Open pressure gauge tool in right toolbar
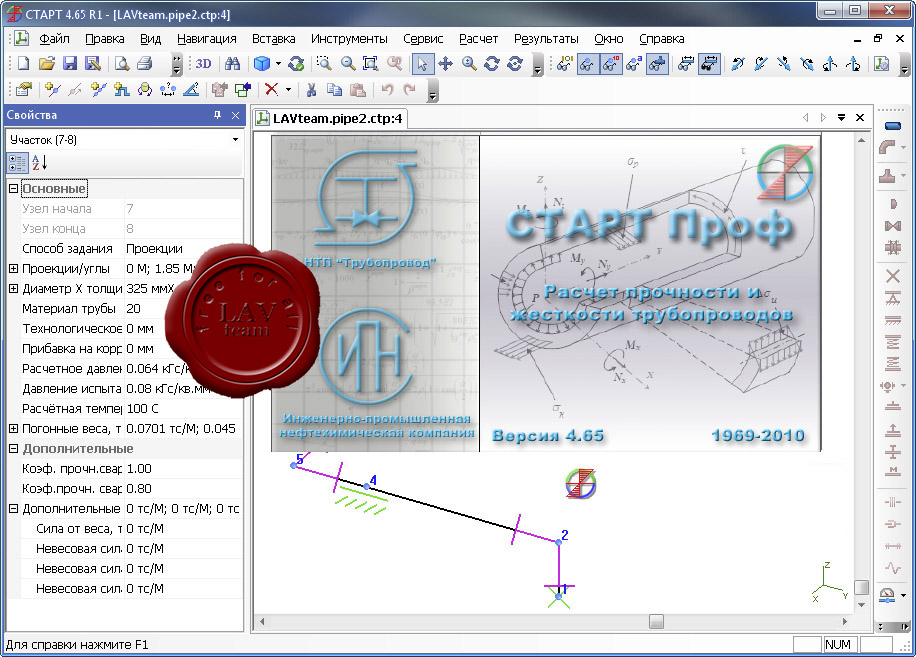The width and height of the screenshot is (916, 657). tap(887, 595)
